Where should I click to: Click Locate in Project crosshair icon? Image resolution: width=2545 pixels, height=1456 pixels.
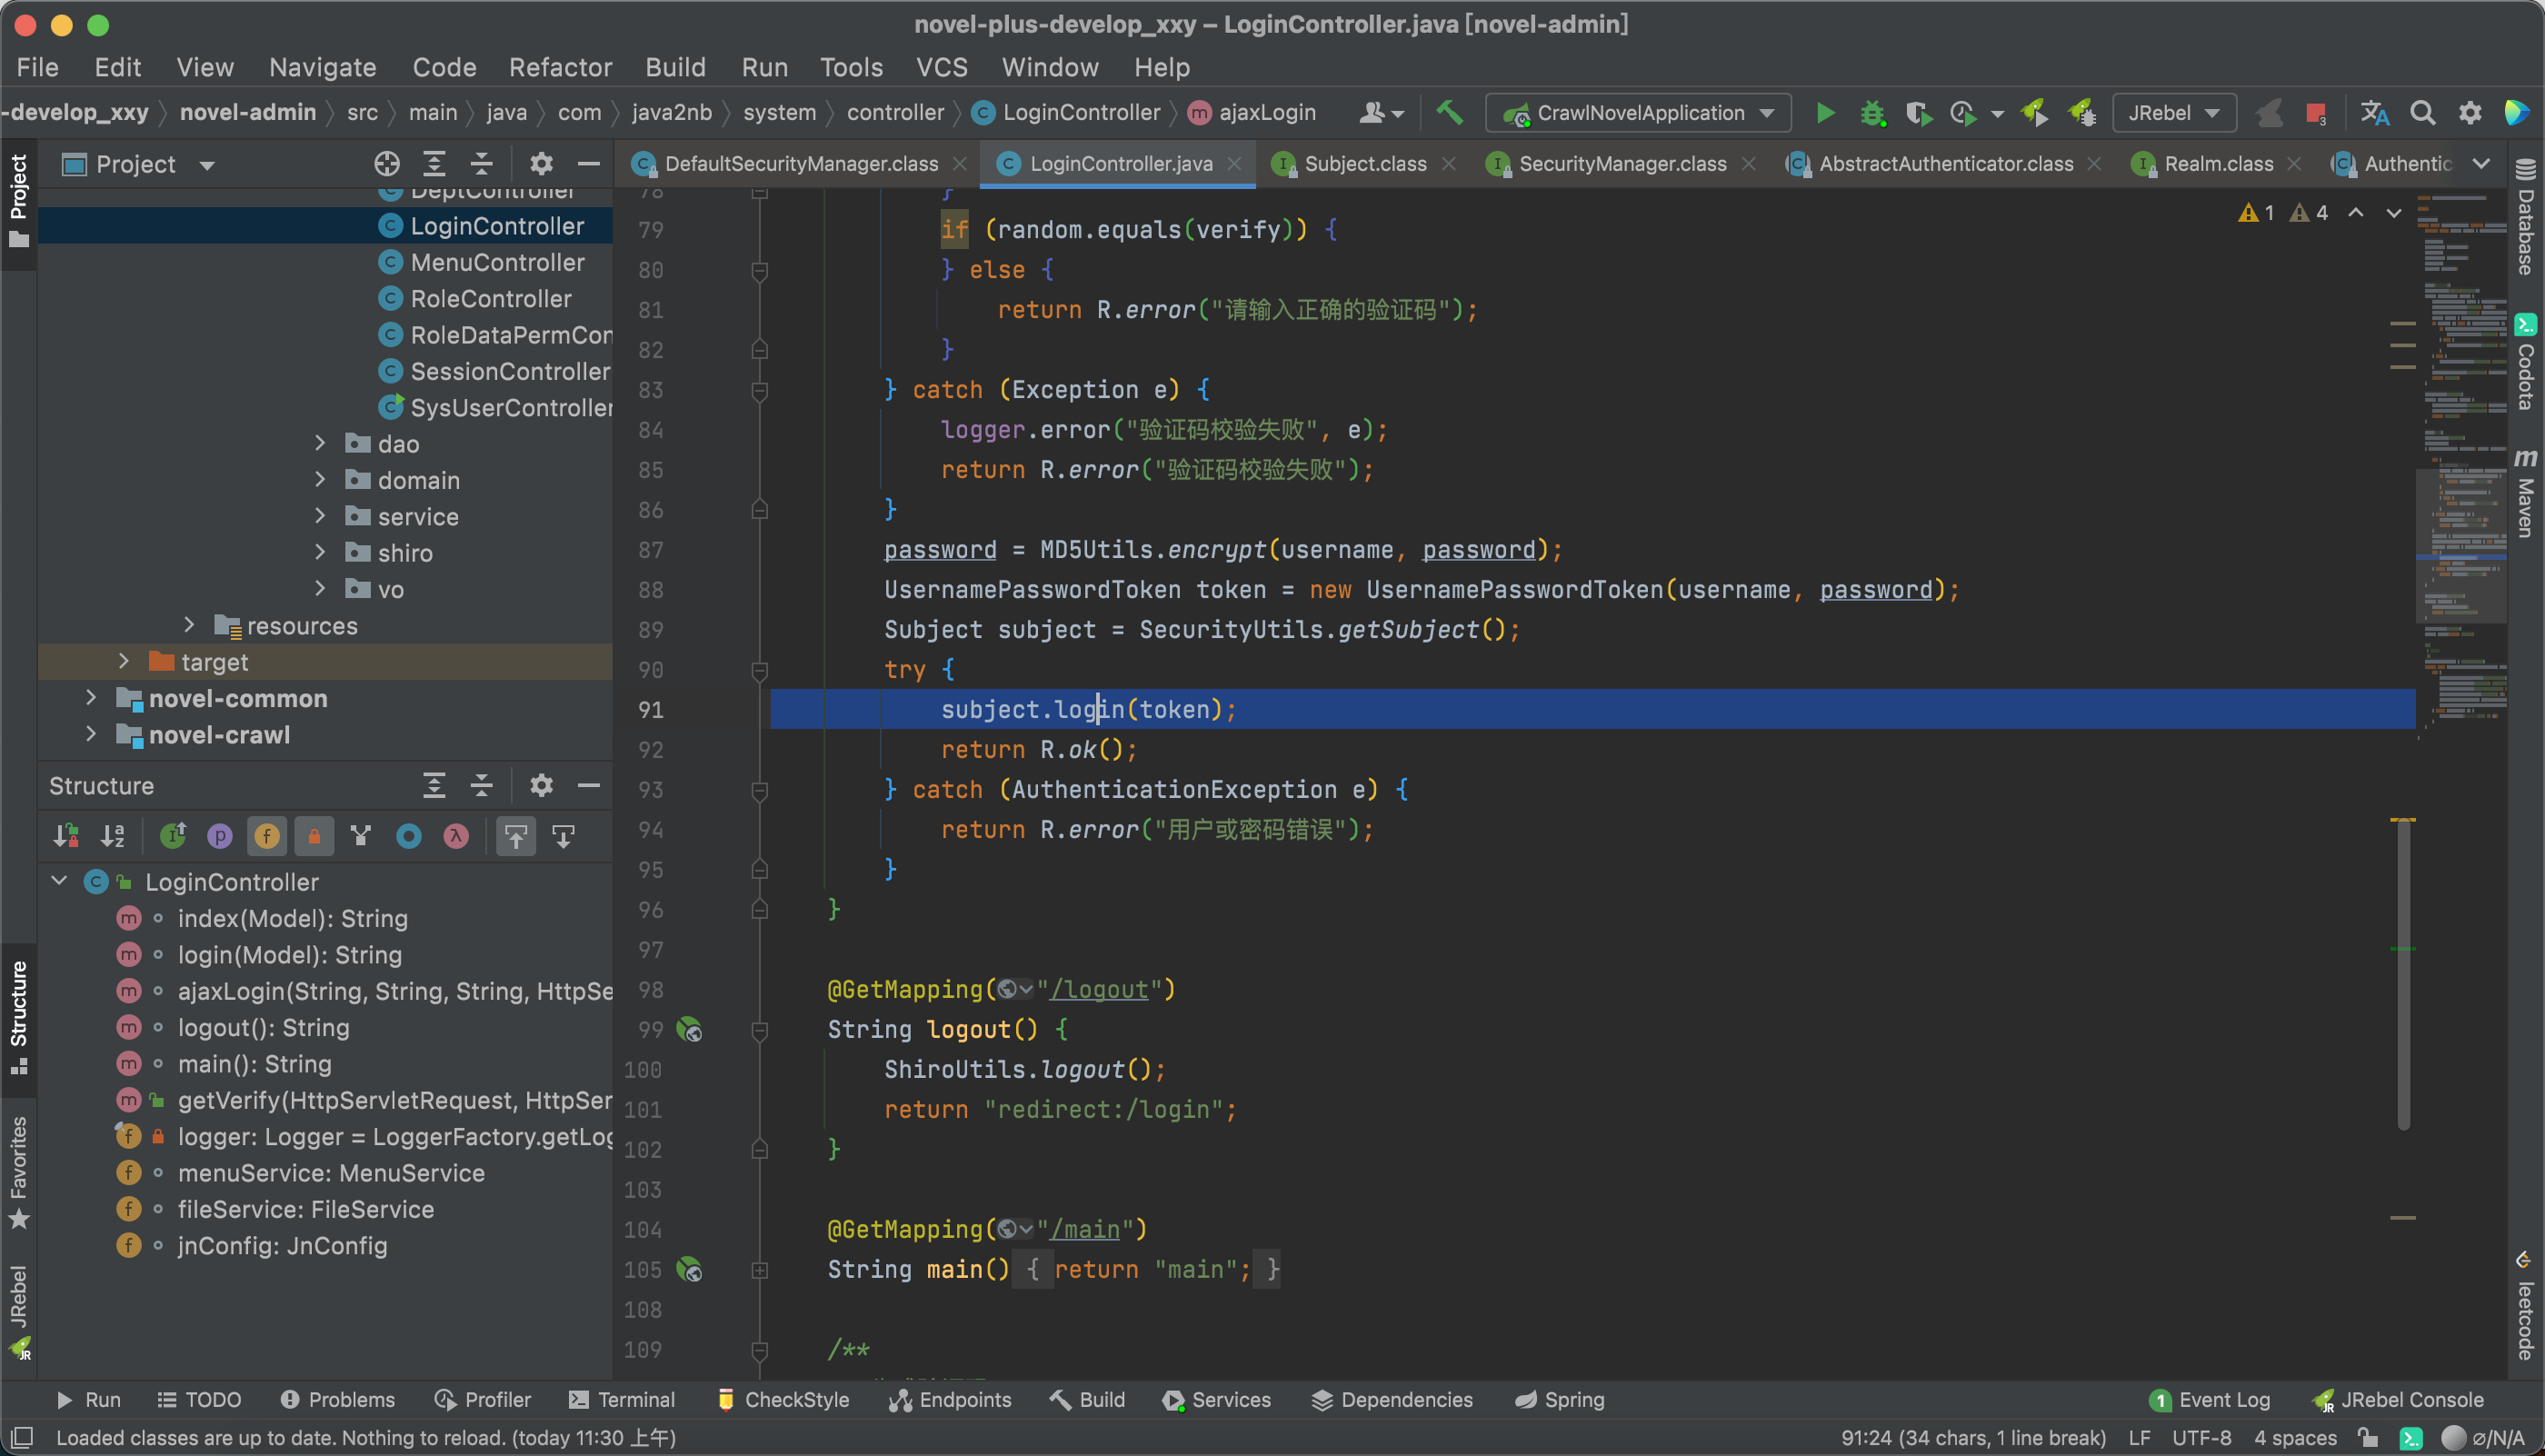click(x=387, y=164)
